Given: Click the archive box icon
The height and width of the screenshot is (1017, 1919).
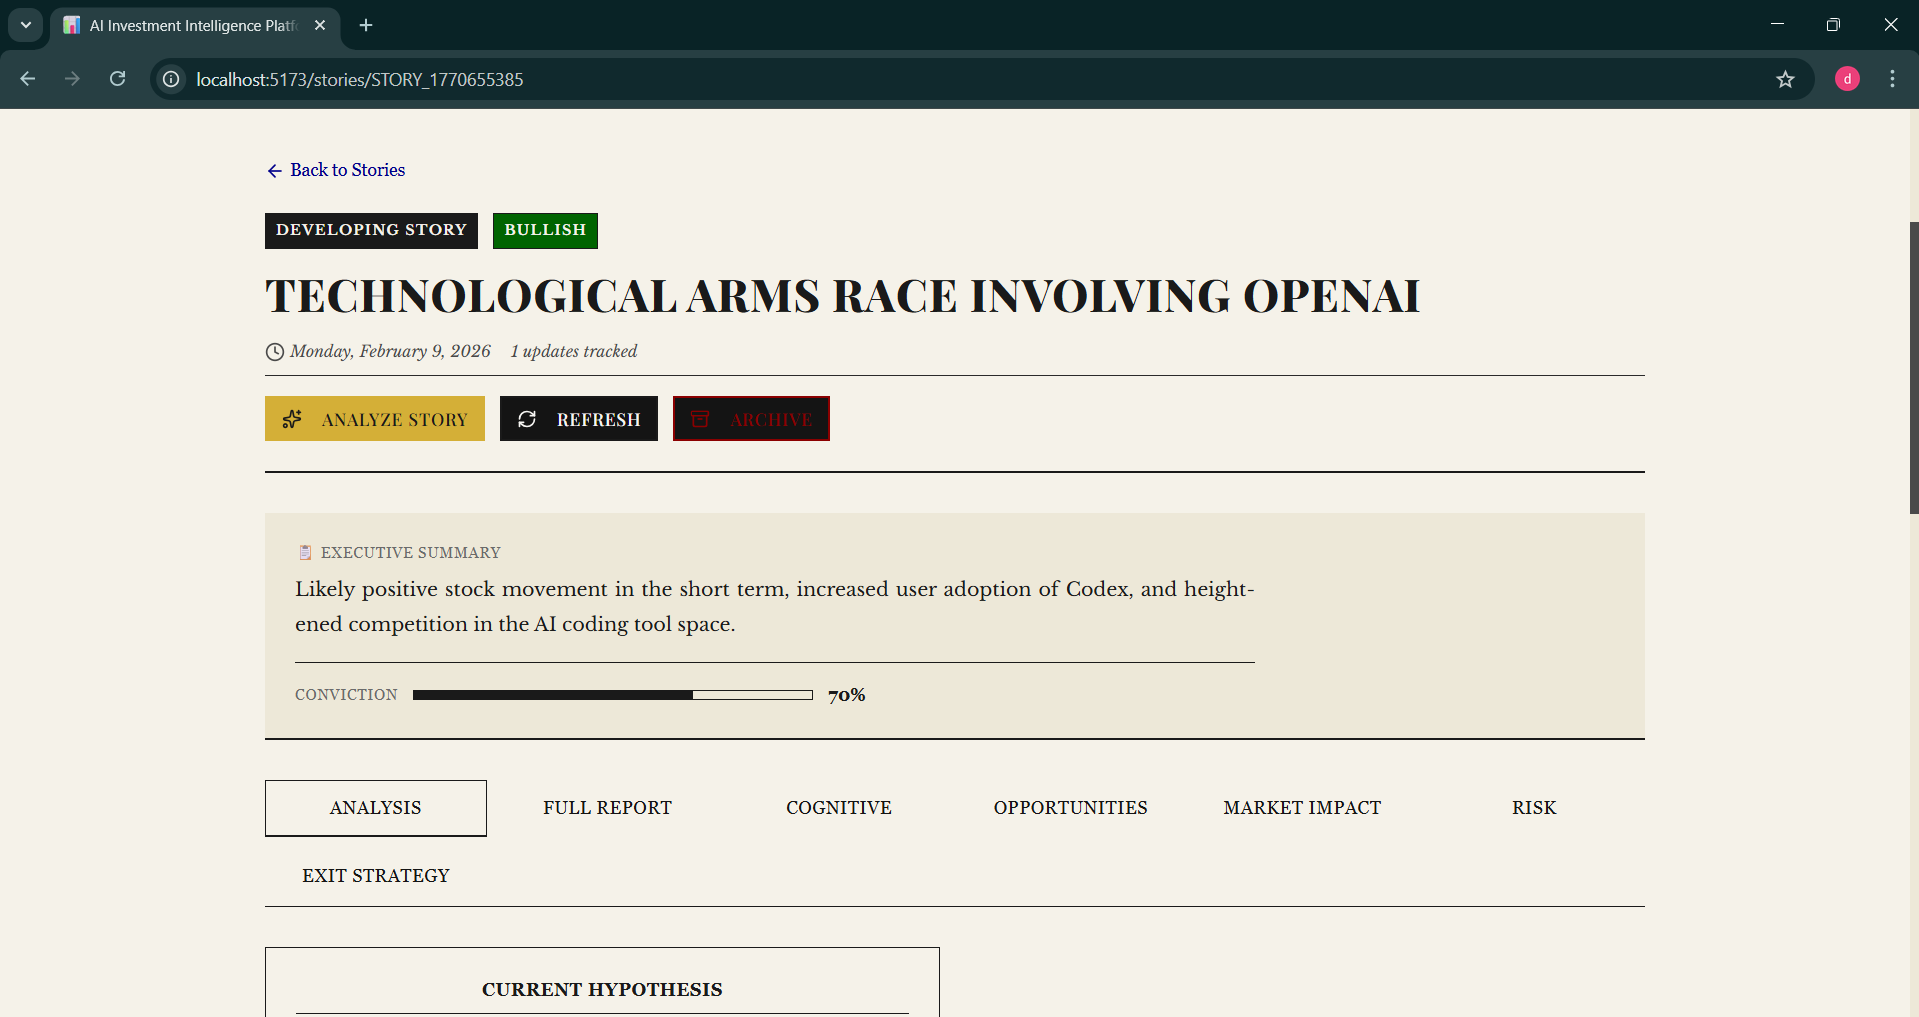Looking at the screenshot, I should point(700,419).
